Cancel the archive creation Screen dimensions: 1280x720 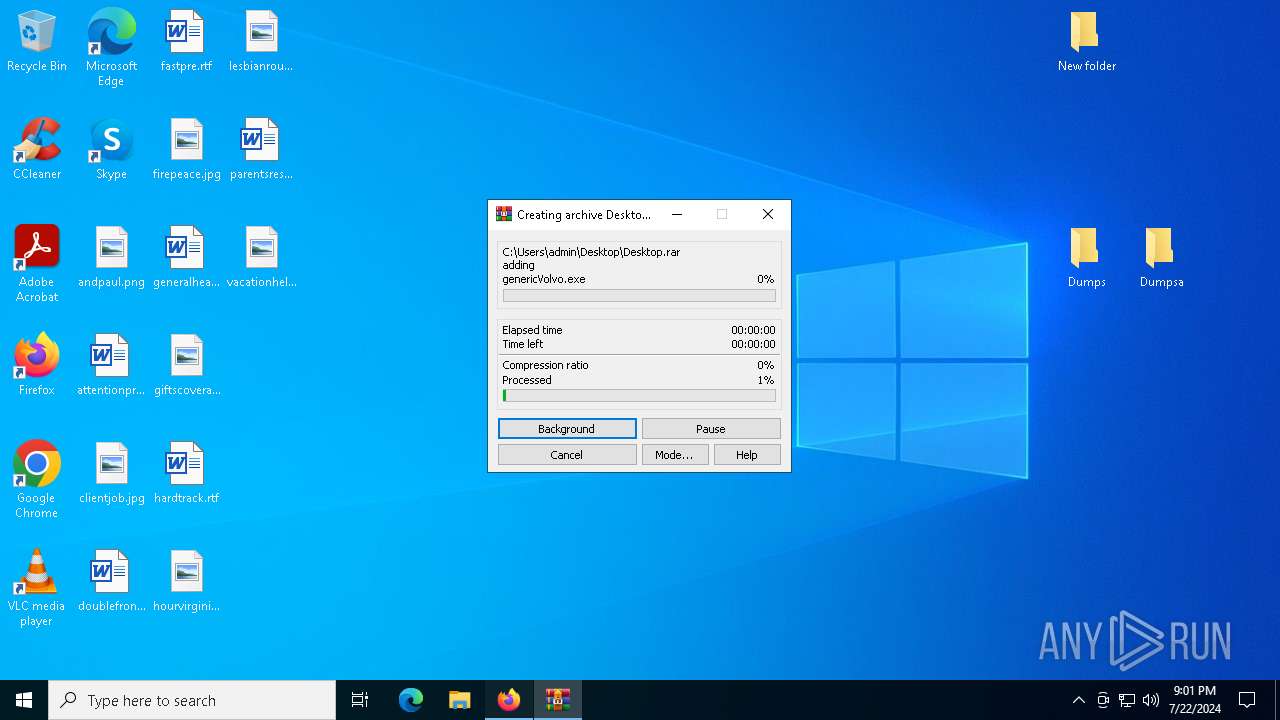click(x=567, y=455)
